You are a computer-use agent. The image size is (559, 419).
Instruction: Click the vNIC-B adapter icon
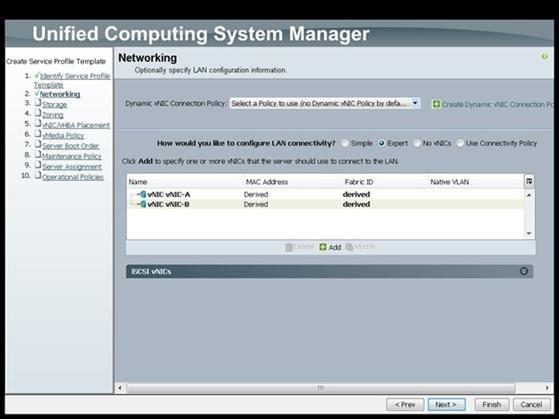[x=142, y=204]
